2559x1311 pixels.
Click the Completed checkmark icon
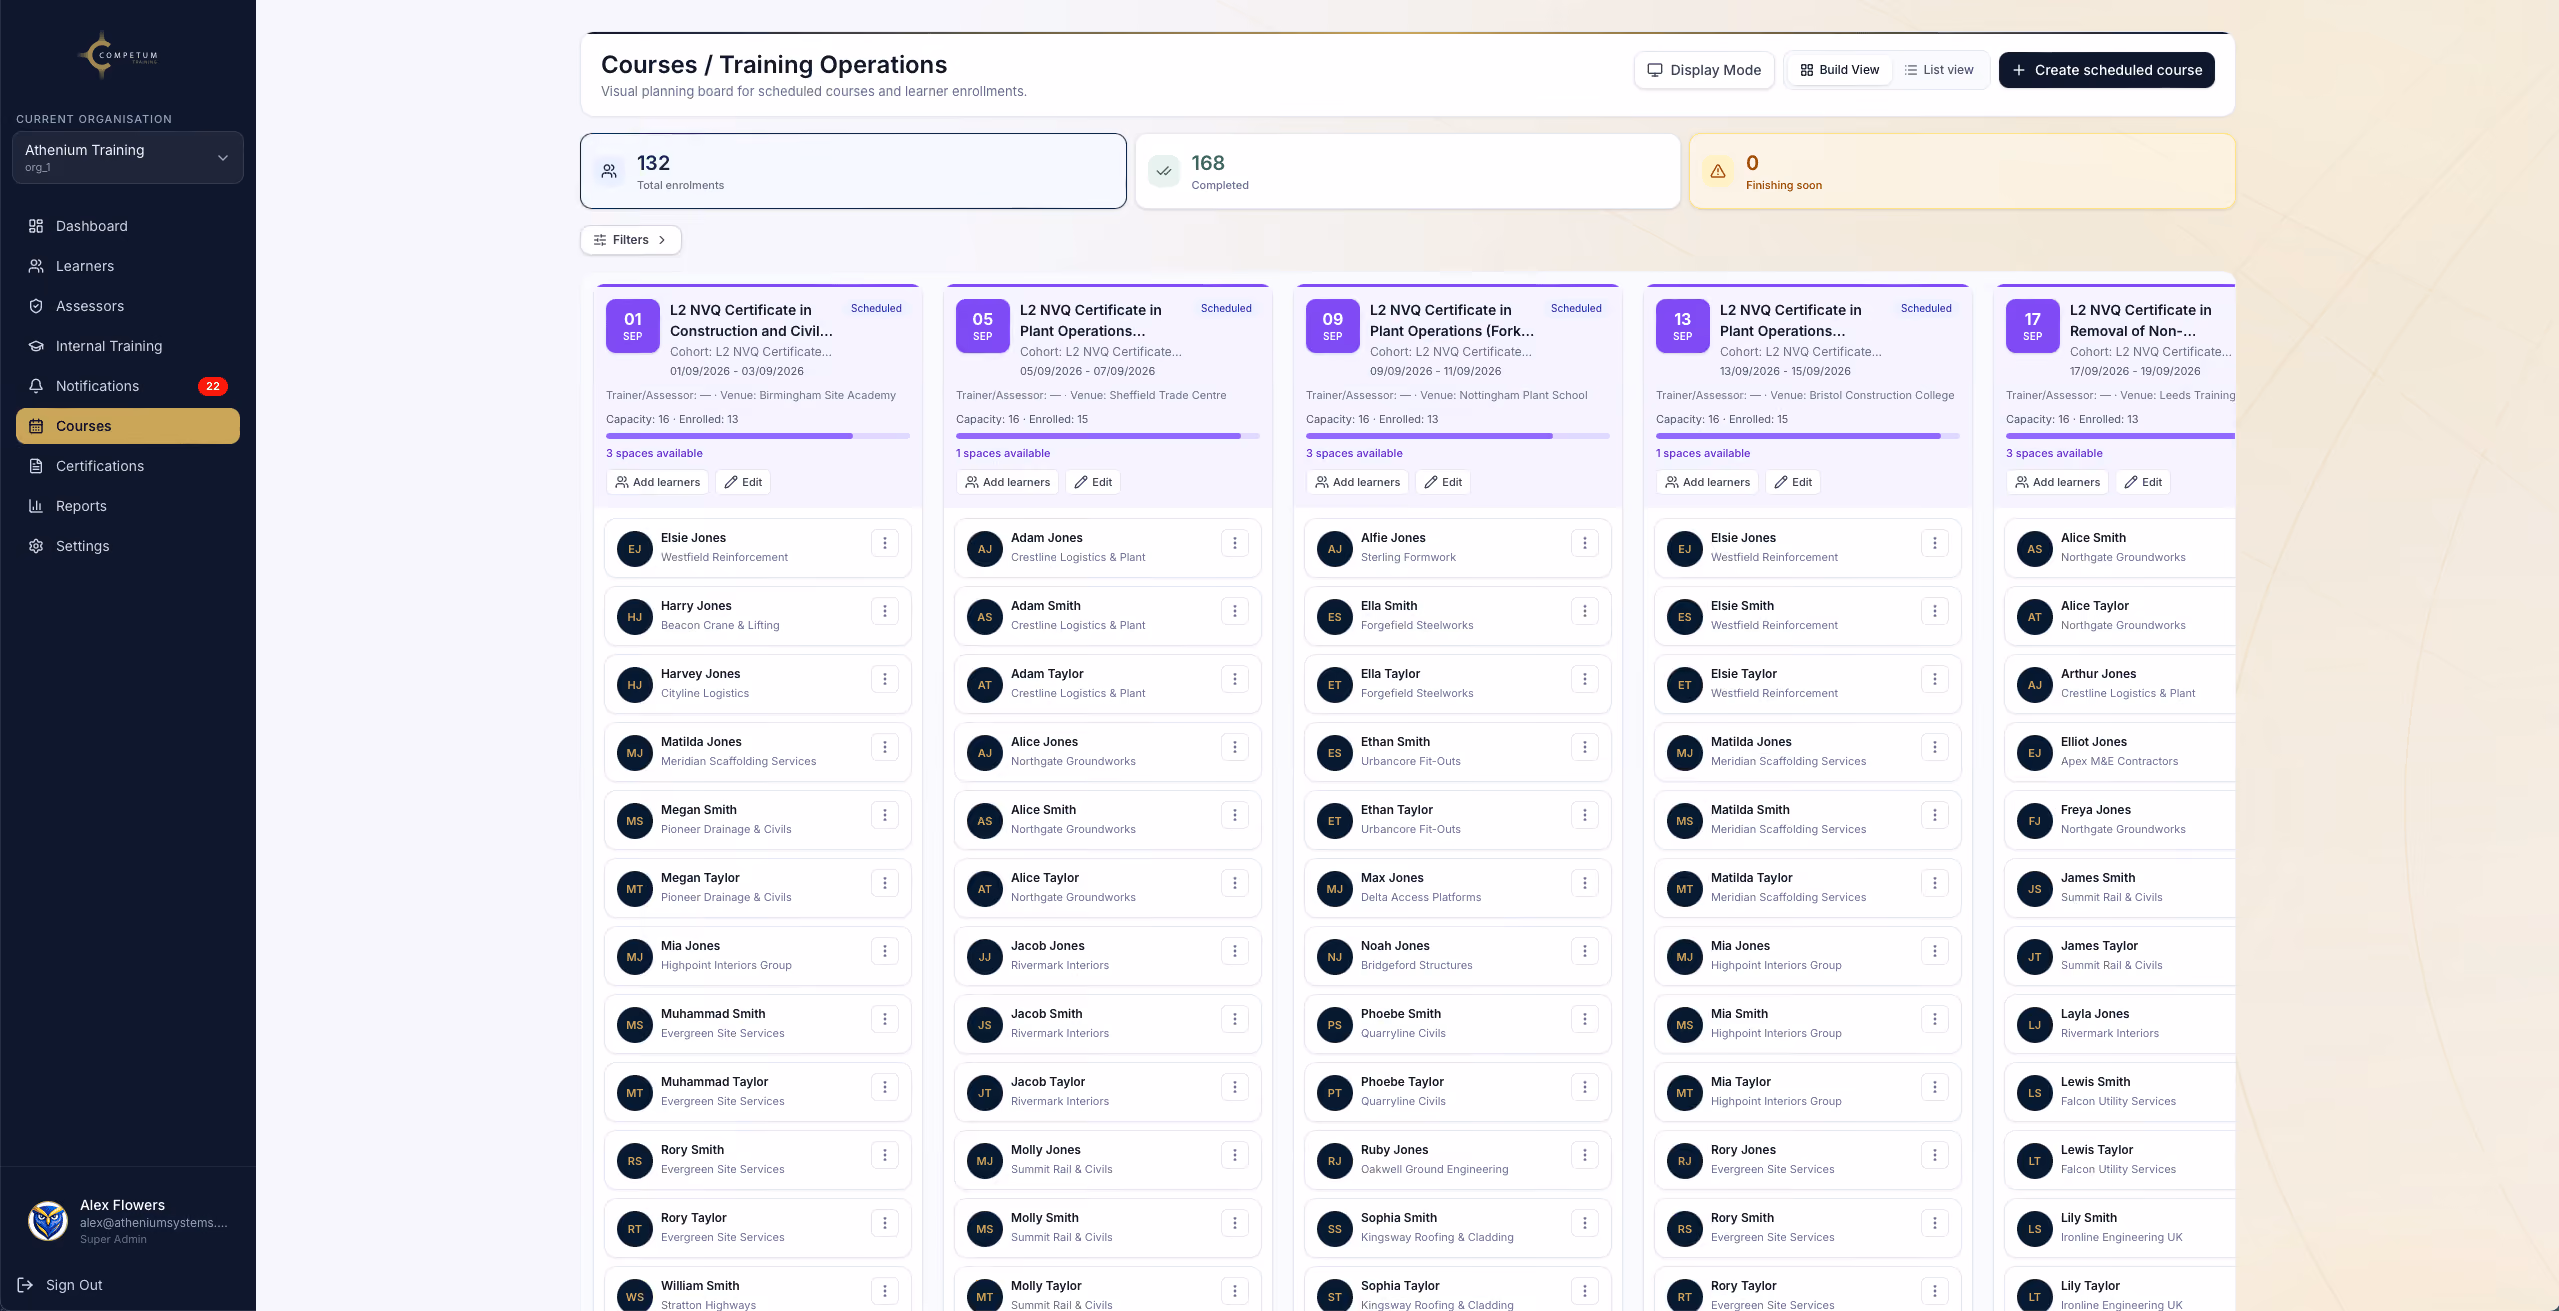click(1164, 171)
